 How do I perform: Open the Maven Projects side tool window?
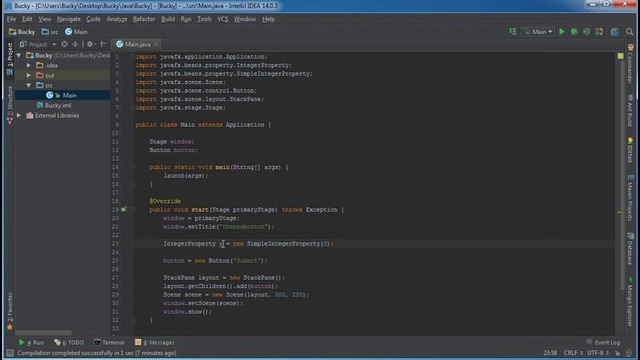pos(631,198)
